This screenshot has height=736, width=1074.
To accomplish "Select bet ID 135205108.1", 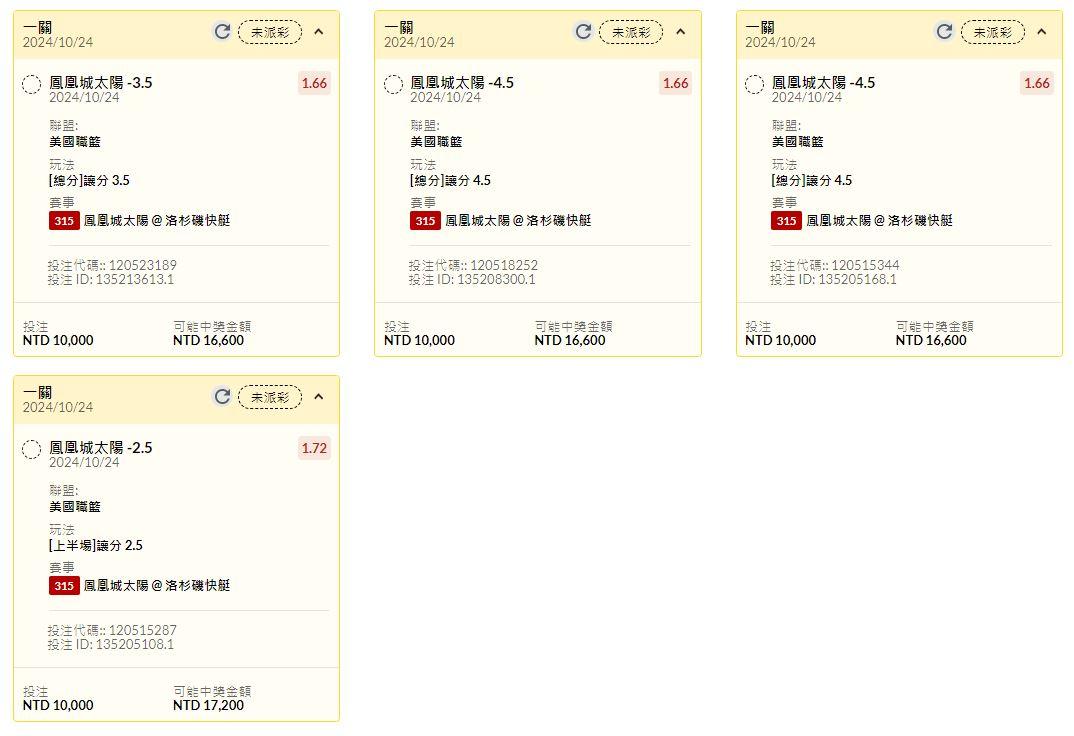I will (134, 644).
